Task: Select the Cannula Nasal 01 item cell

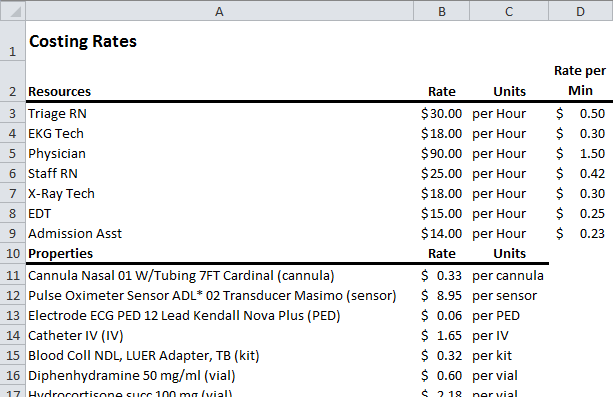Action: click(x=219, y=275)
